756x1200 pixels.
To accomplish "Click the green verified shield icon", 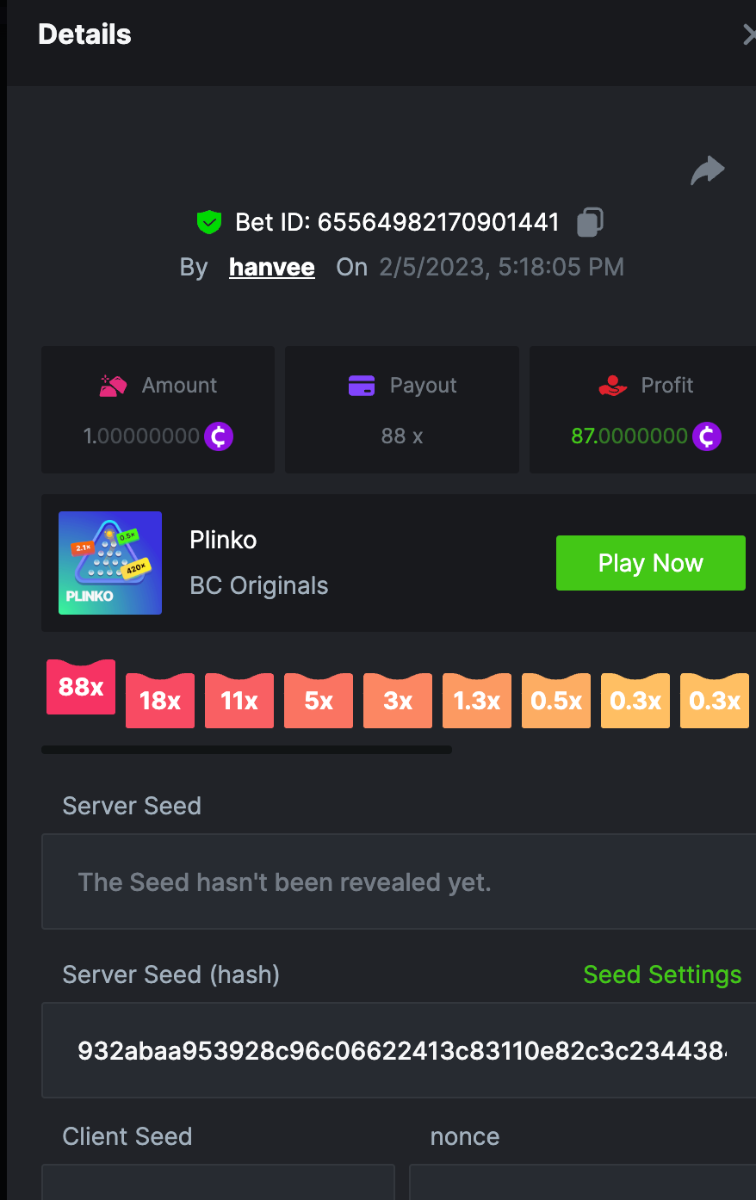I will coord(209,222).
